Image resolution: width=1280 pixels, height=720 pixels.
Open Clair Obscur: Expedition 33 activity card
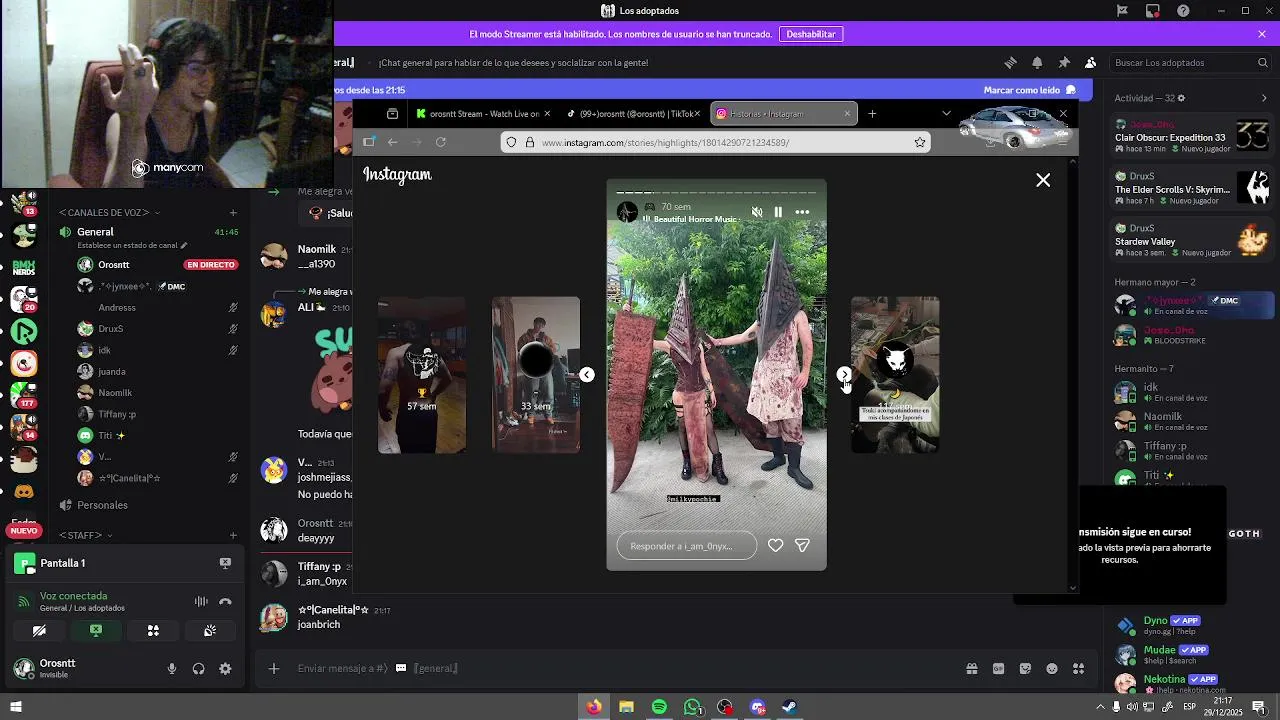point(1193,137)
